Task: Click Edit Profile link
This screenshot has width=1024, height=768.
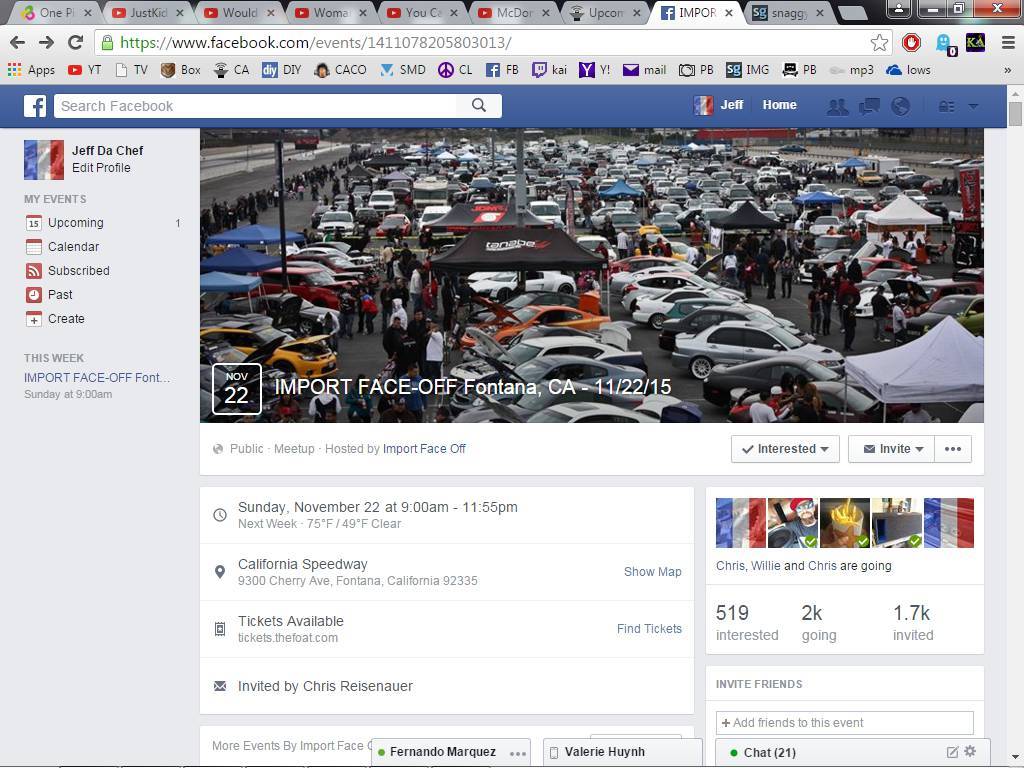Action: (101, 168)
